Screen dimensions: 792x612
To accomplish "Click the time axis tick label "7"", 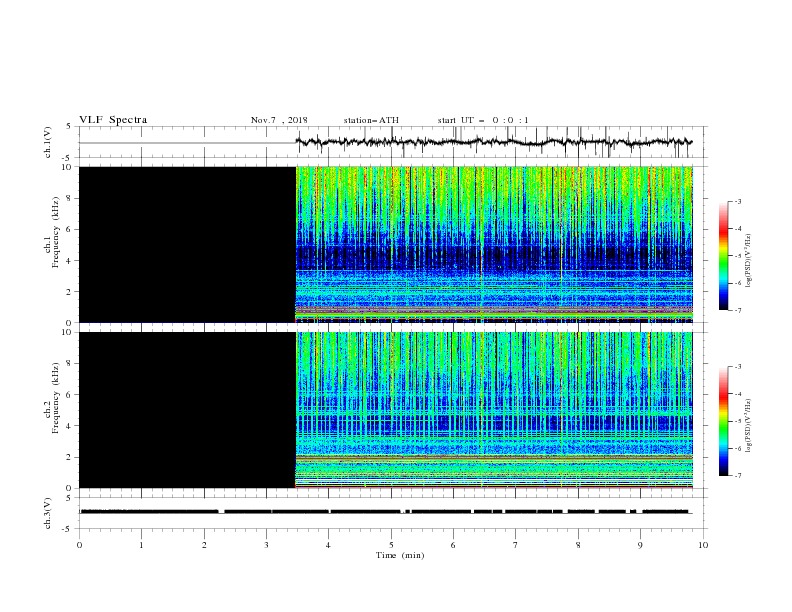I will (x=516, y=545).
